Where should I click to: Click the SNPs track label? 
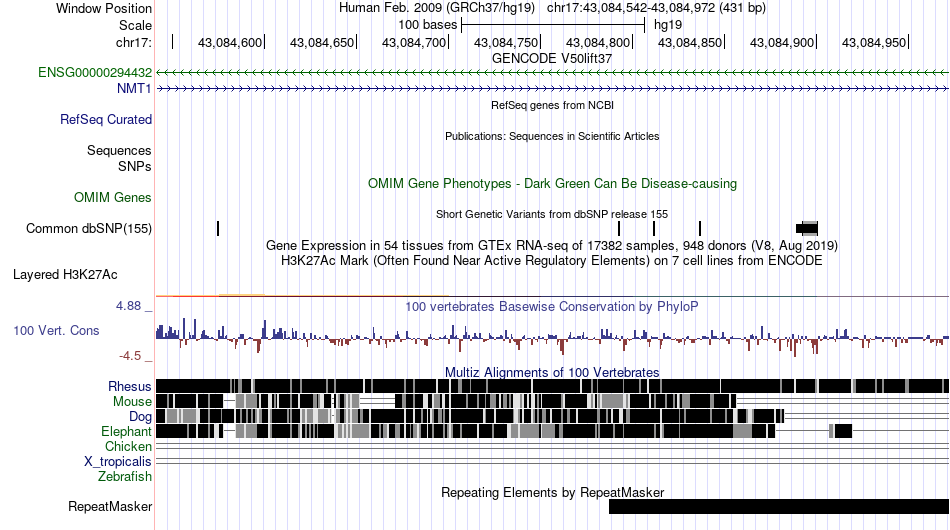(135, 166)
